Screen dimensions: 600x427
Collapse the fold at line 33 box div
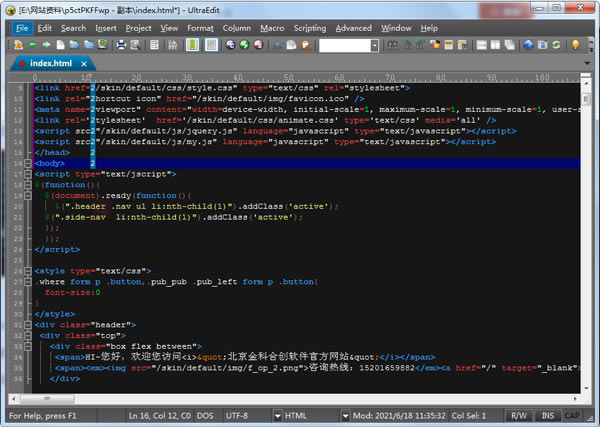pos(28,346)
